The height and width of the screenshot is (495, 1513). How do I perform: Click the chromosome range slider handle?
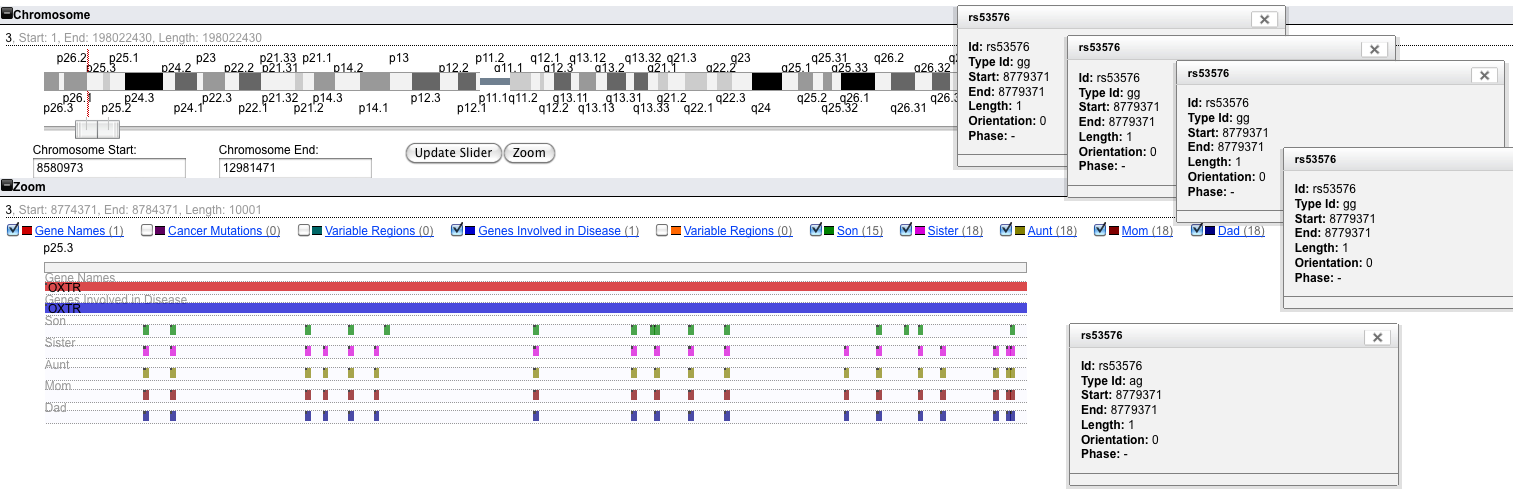98,129
